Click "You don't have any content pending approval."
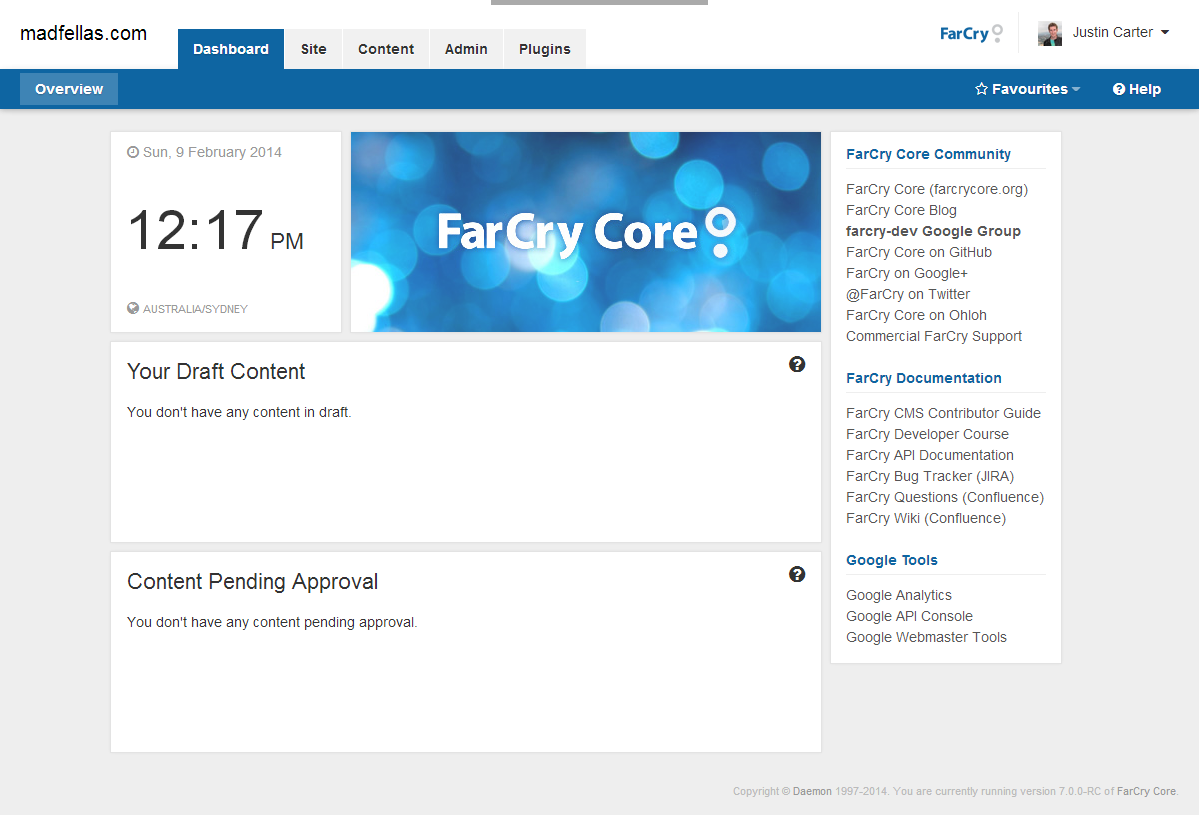The width and height of the screenshot is (1199, 815). point(272,622)
